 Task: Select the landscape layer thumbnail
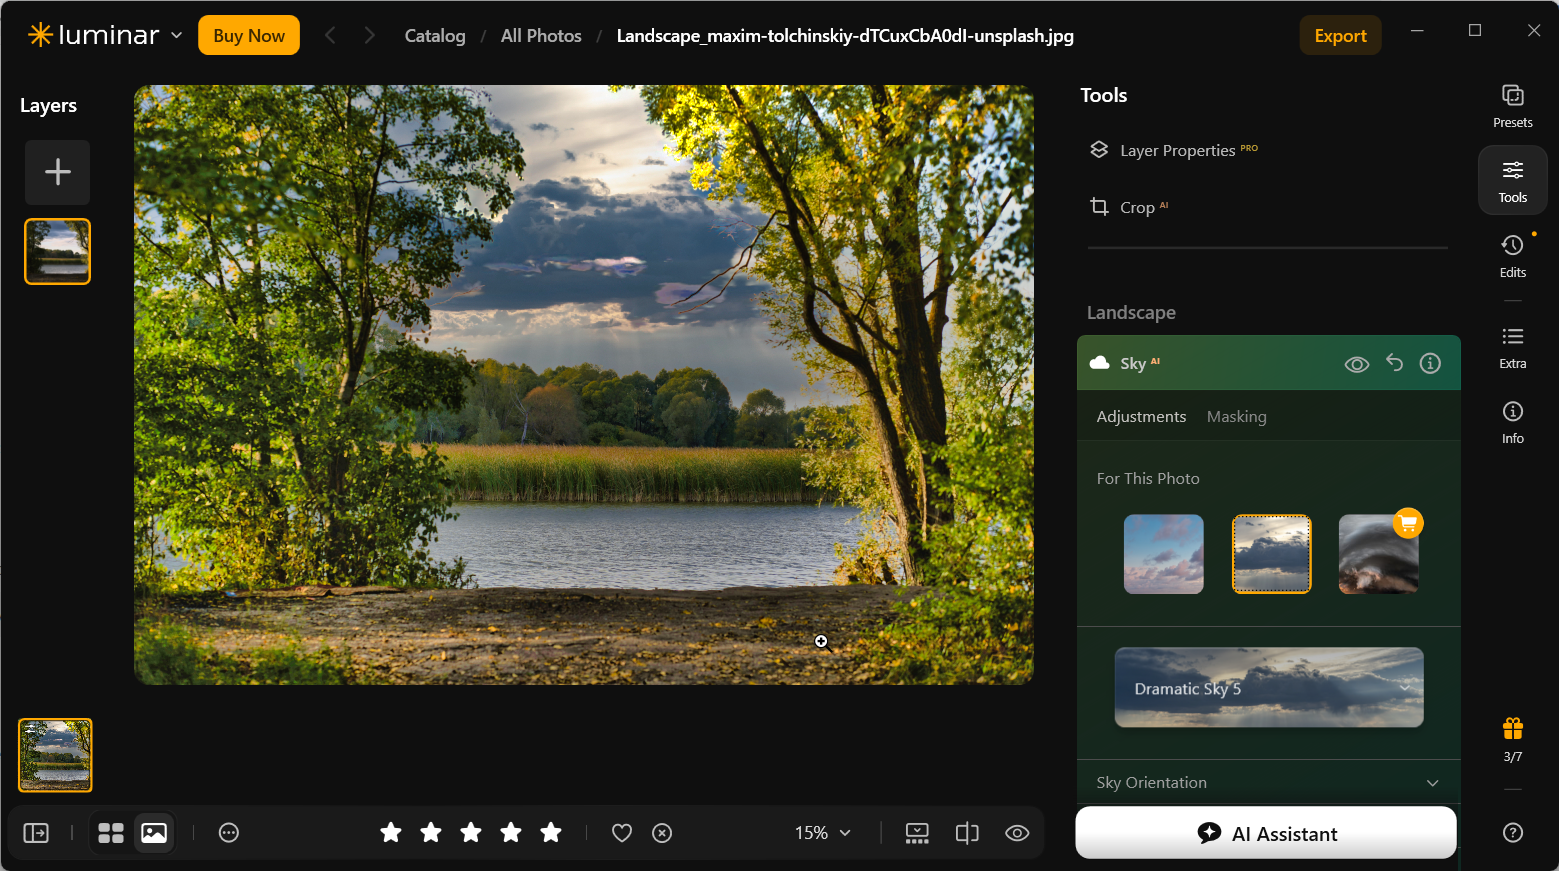58,252
